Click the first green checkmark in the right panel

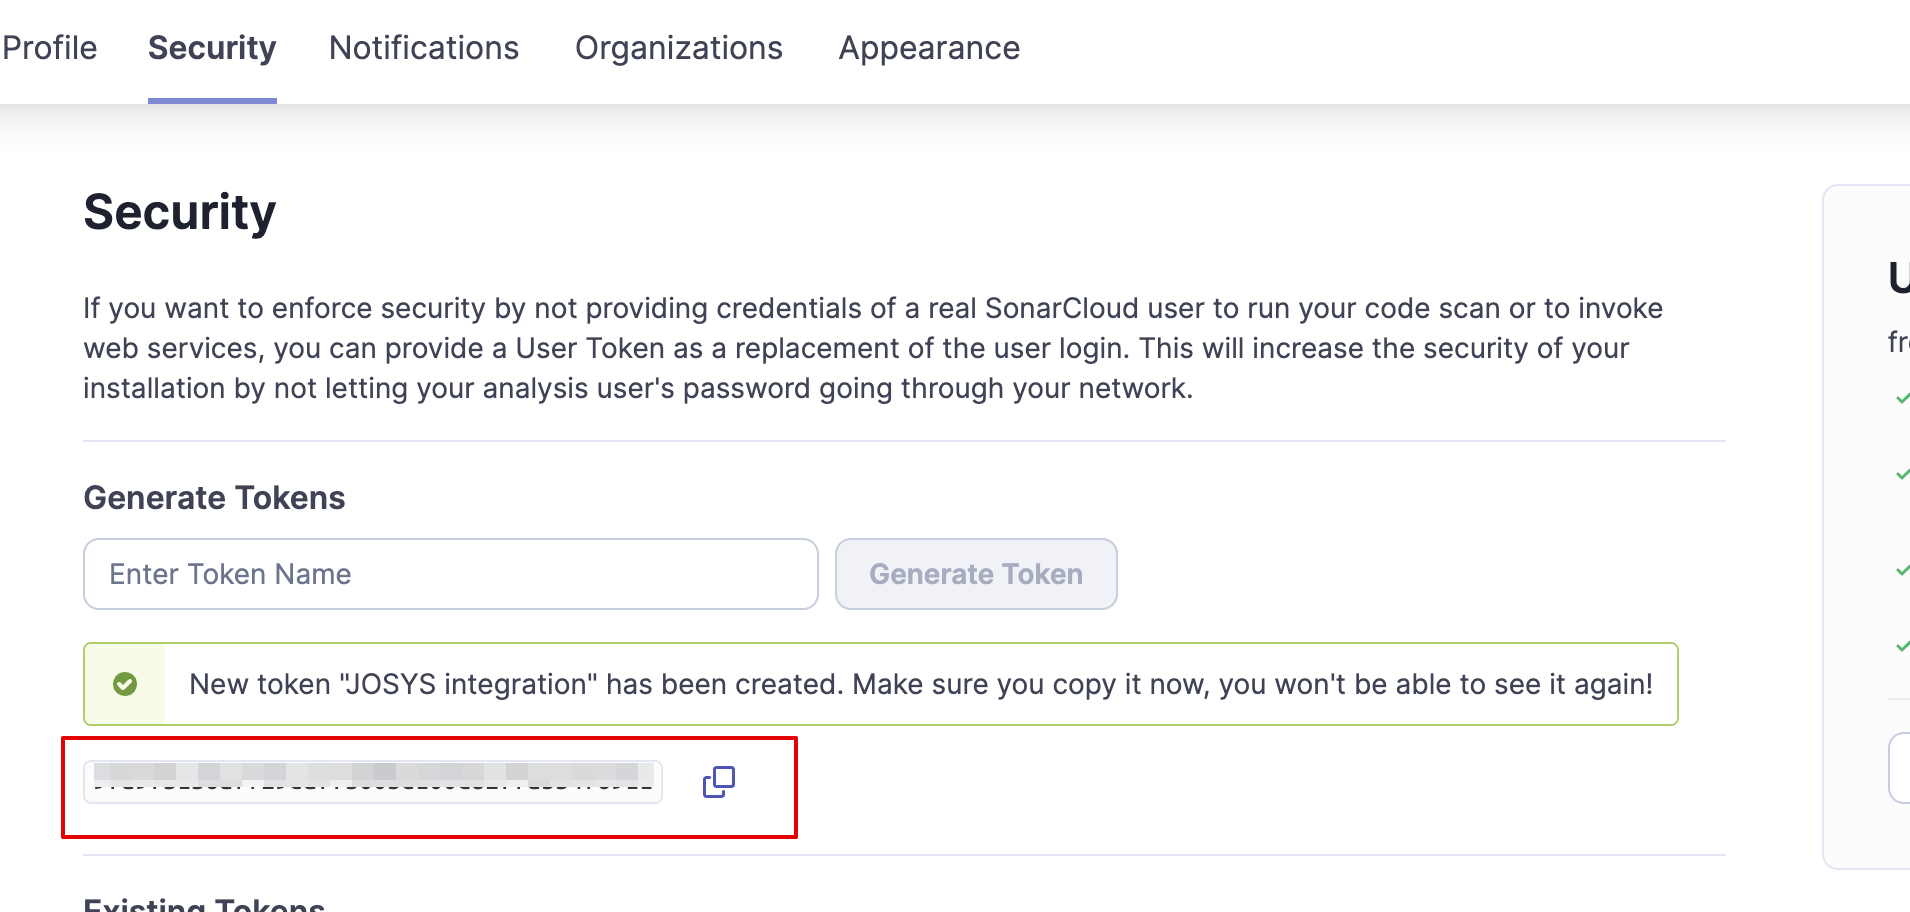[1902, 398]
